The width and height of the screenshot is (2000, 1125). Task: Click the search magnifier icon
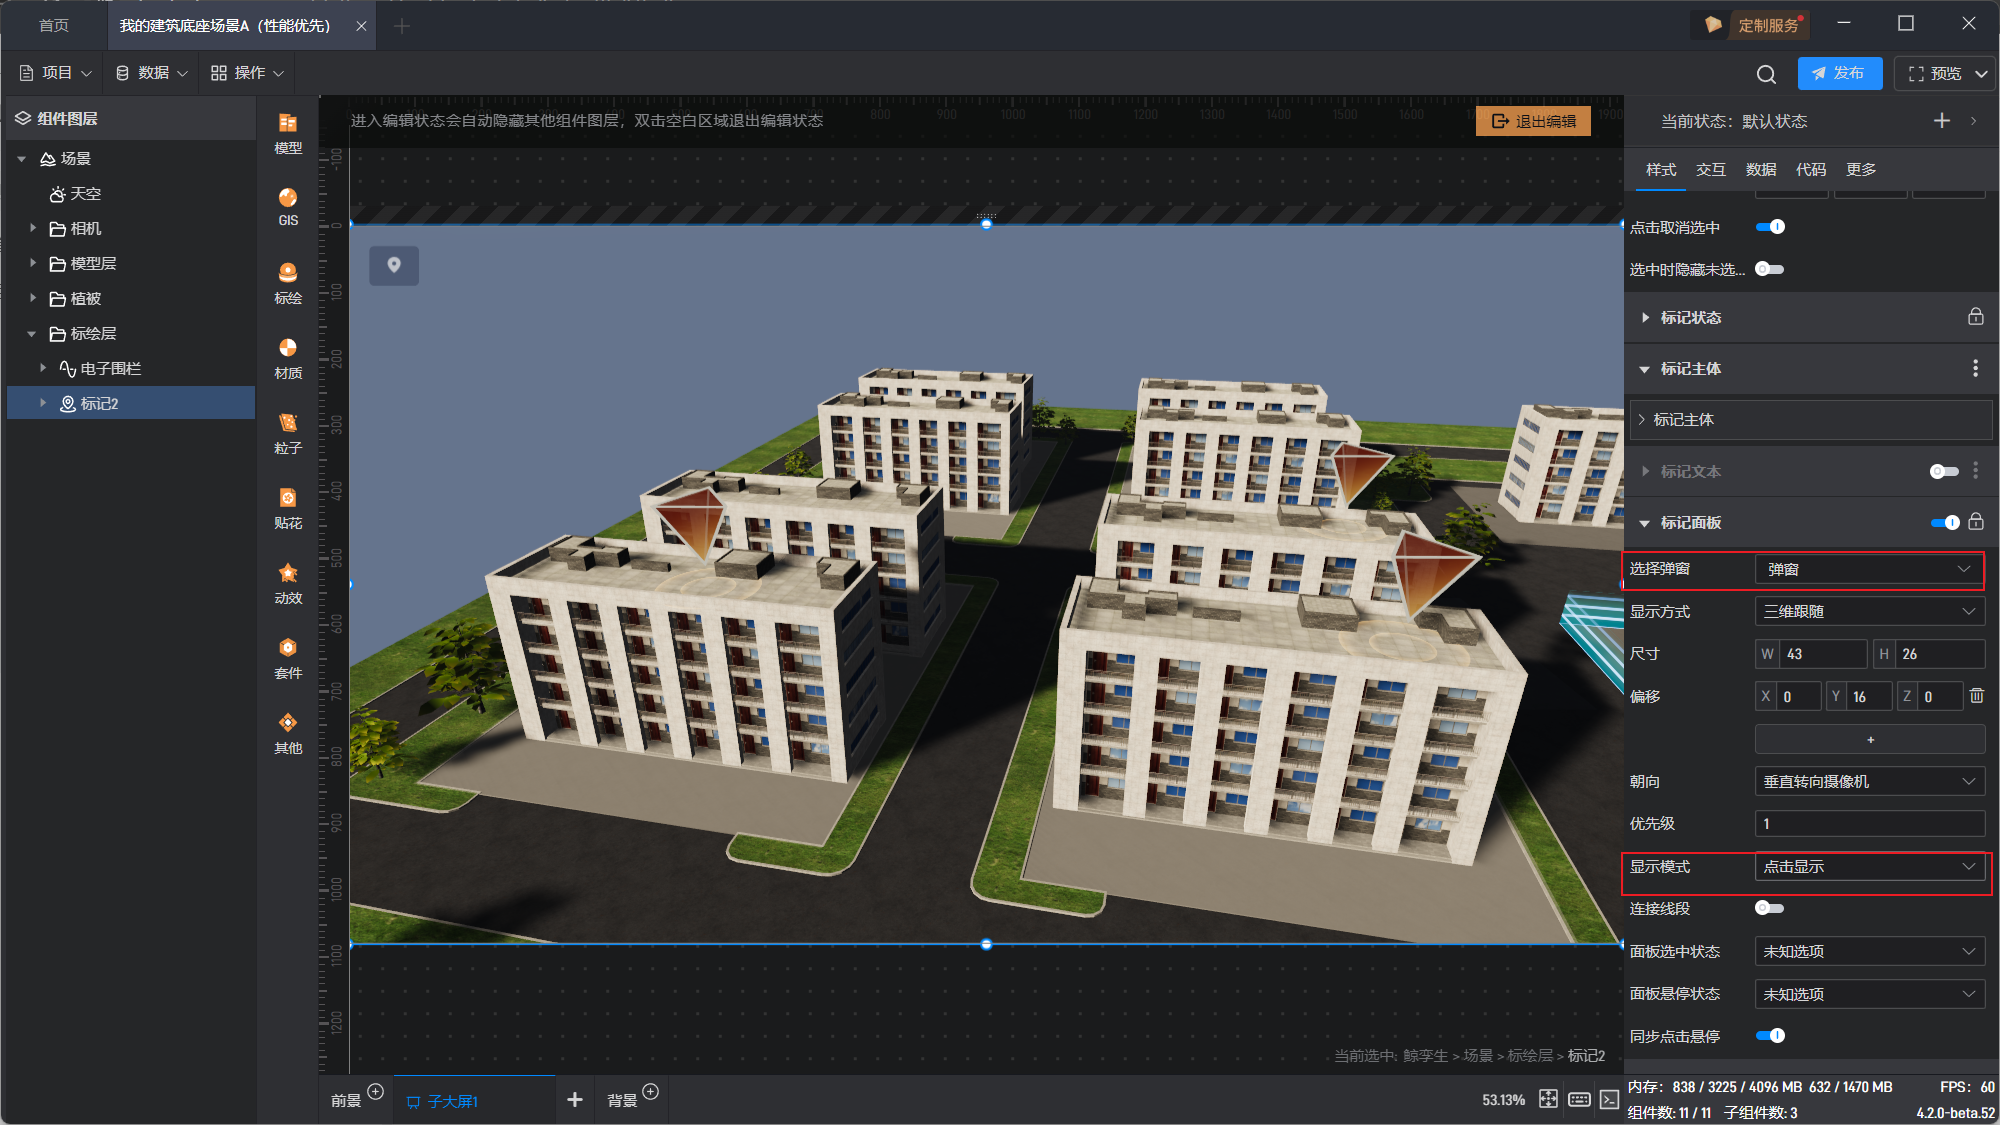point(1766,74)
